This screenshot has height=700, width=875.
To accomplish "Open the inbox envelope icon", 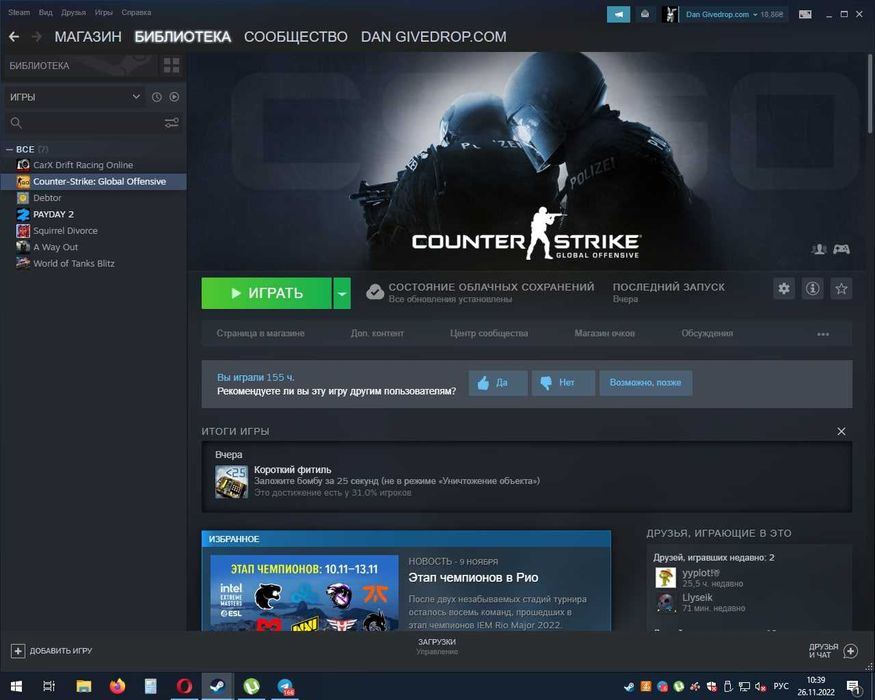I will click(x=645, y=14).
